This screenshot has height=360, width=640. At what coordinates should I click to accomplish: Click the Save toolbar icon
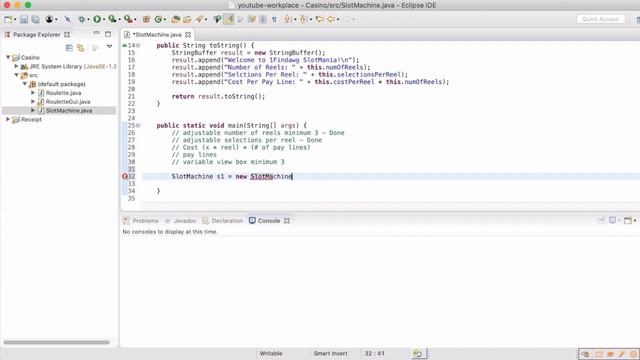(x=24, y=19)
